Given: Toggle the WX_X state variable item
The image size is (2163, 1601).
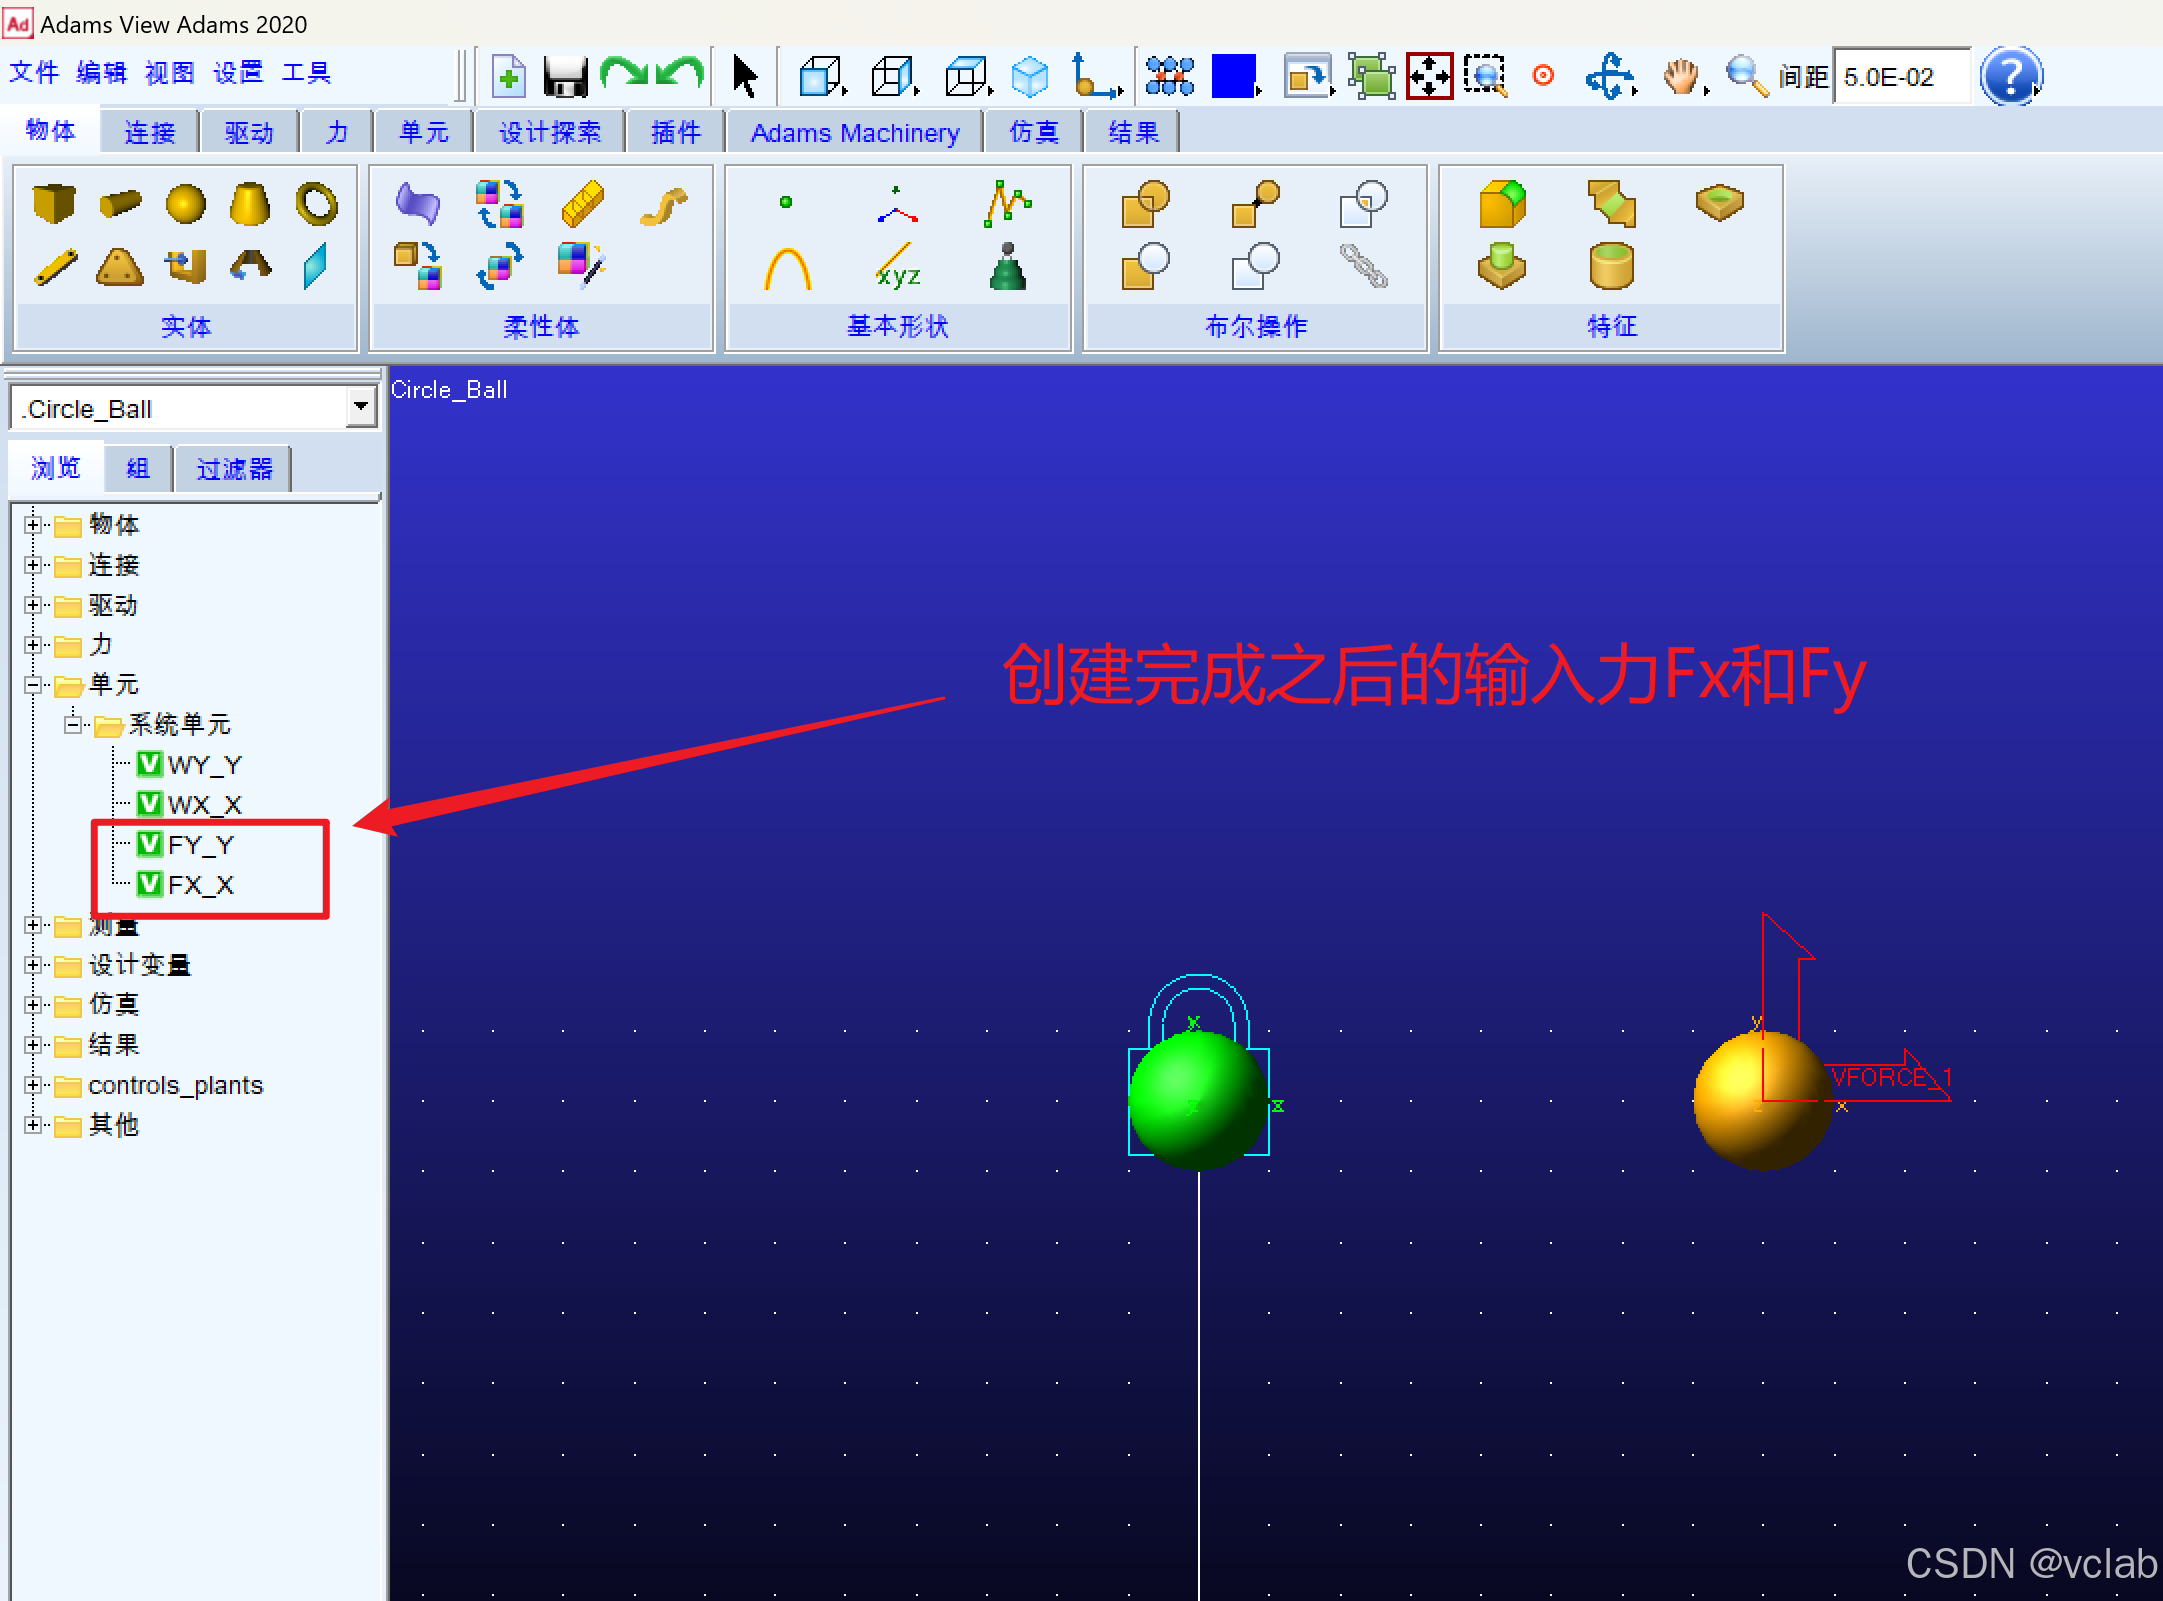Looking at the screenshot, I should (x=204, y=805).
